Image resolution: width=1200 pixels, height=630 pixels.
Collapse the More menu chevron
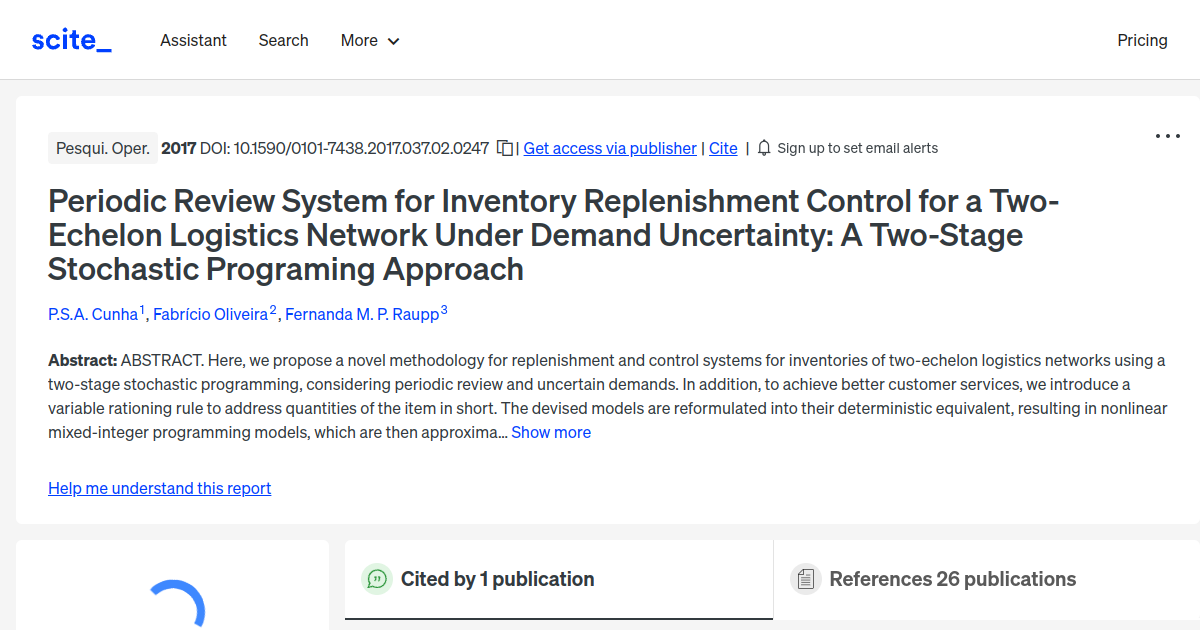393,41
